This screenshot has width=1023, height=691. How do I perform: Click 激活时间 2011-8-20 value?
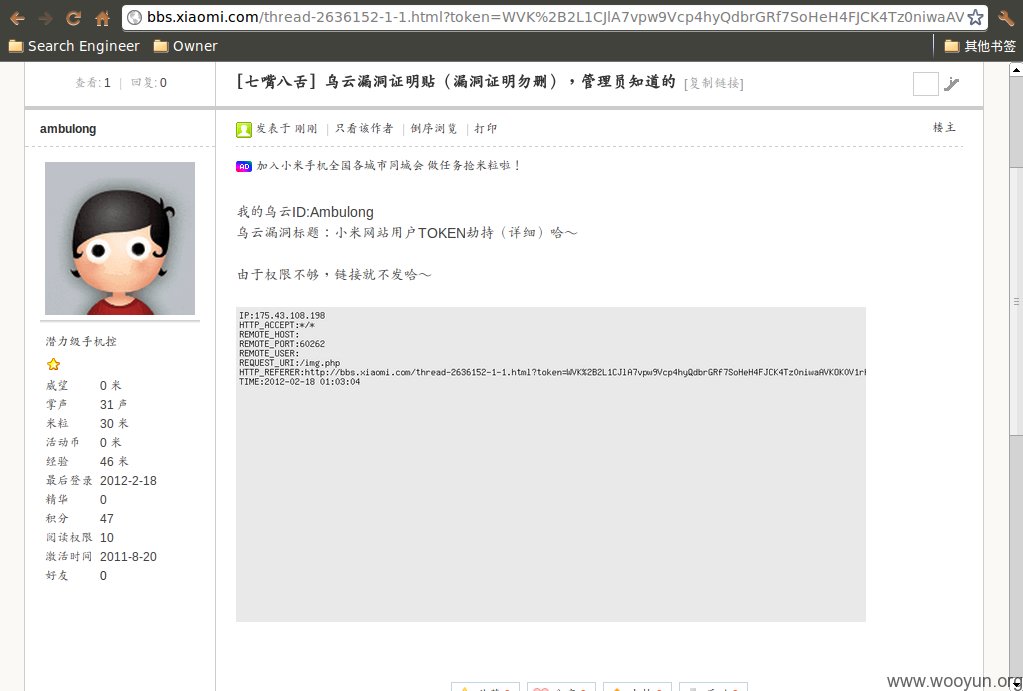tap(129, 557)
